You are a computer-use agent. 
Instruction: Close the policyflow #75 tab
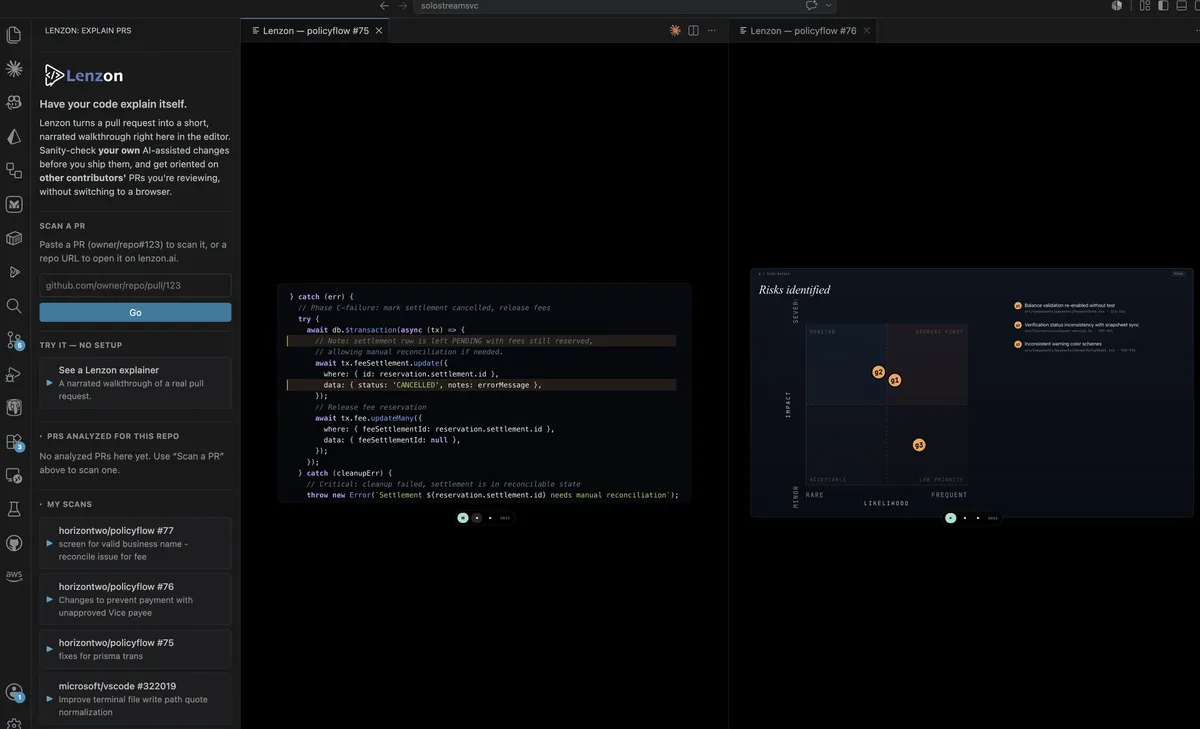coord(380,31)
